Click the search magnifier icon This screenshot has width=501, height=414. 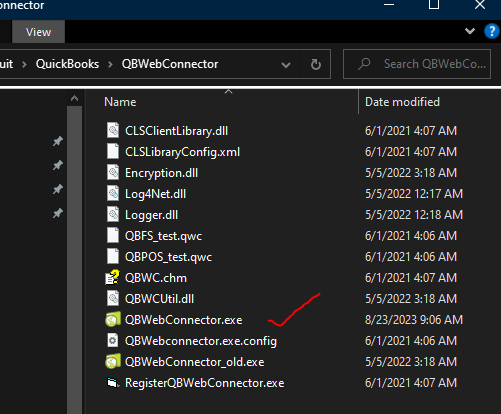tap(364, 64)
